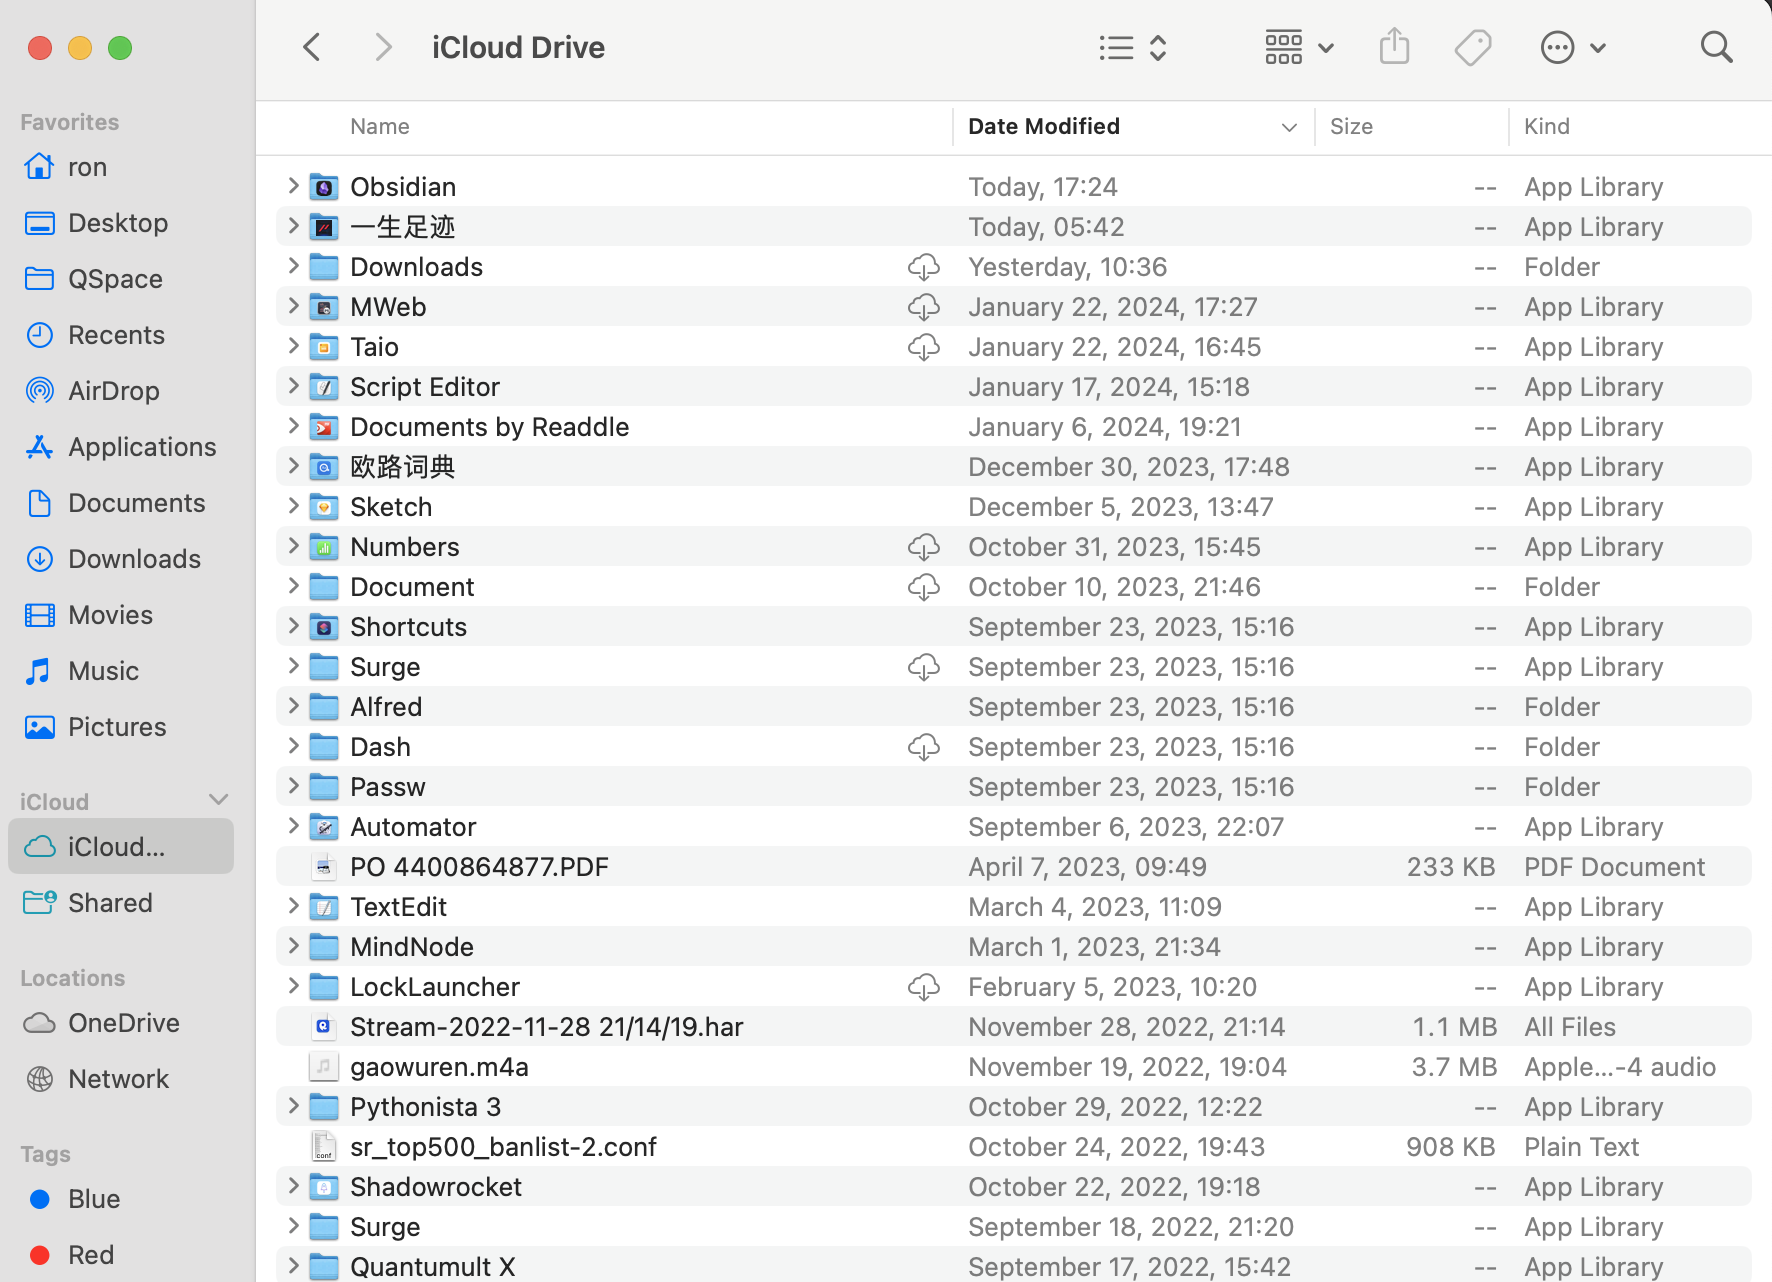Viewport: 1772px width, 1282px height.
Task: Select the Sketch folder row
Action: coord(1014,507)
